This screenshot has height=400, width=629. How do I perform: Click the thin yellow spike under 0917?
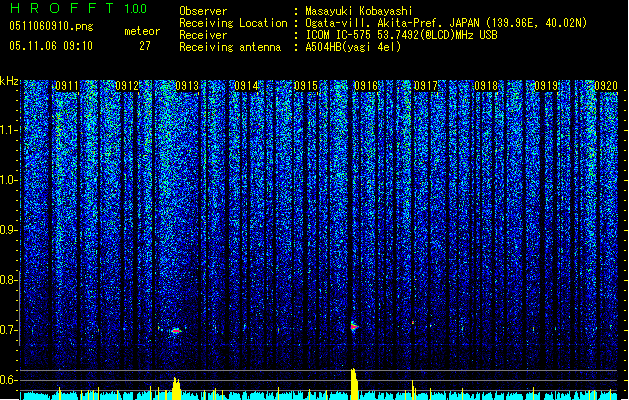413,390
